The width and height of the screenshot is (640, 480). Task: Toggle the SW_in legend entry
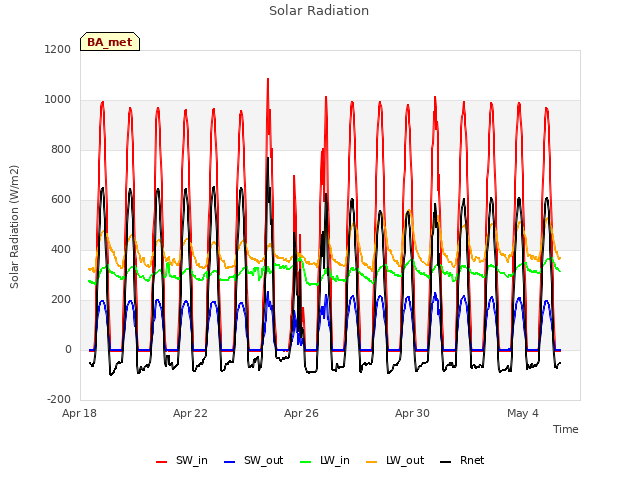click(182, 461)
